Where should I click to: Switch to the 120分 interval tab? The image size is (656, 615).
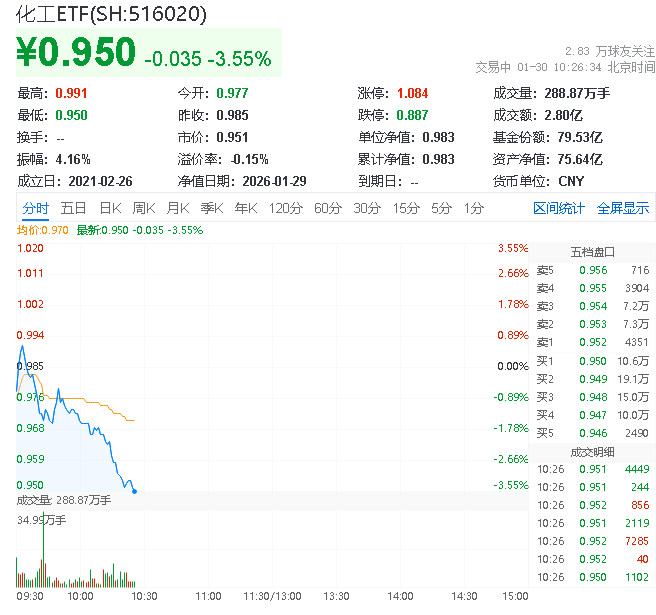click(285, 208)
